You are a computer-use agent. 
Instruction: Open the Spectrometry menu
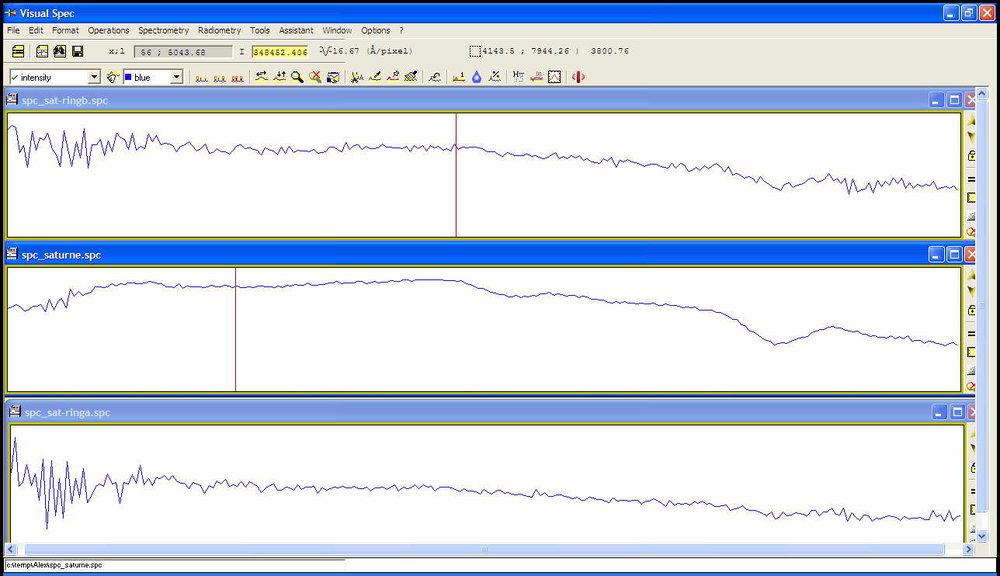(x=163, y=30)
